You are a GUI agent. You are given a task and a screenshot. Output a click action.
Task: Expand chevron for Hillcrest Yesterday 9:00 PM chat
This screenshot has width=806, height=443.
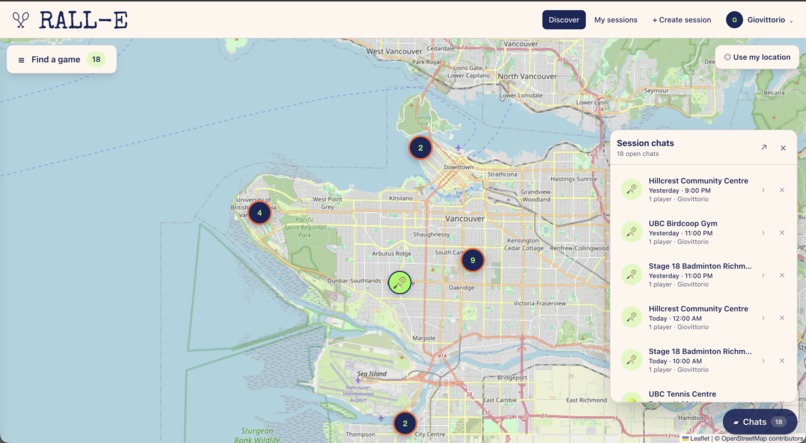[x=763, y=190]
